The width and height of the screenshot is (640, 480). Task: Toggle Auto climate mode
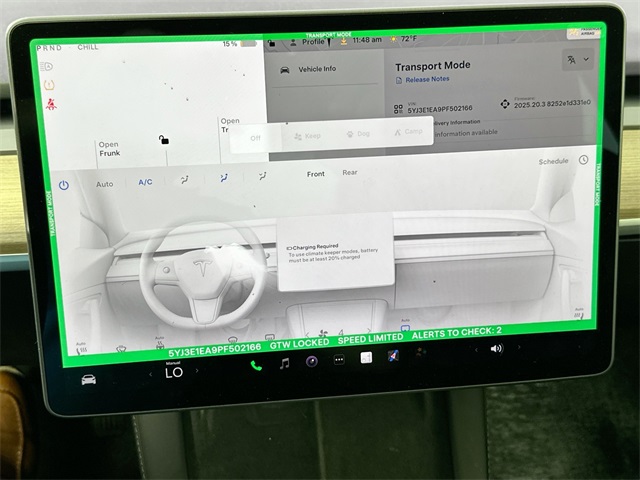point(104,184)
